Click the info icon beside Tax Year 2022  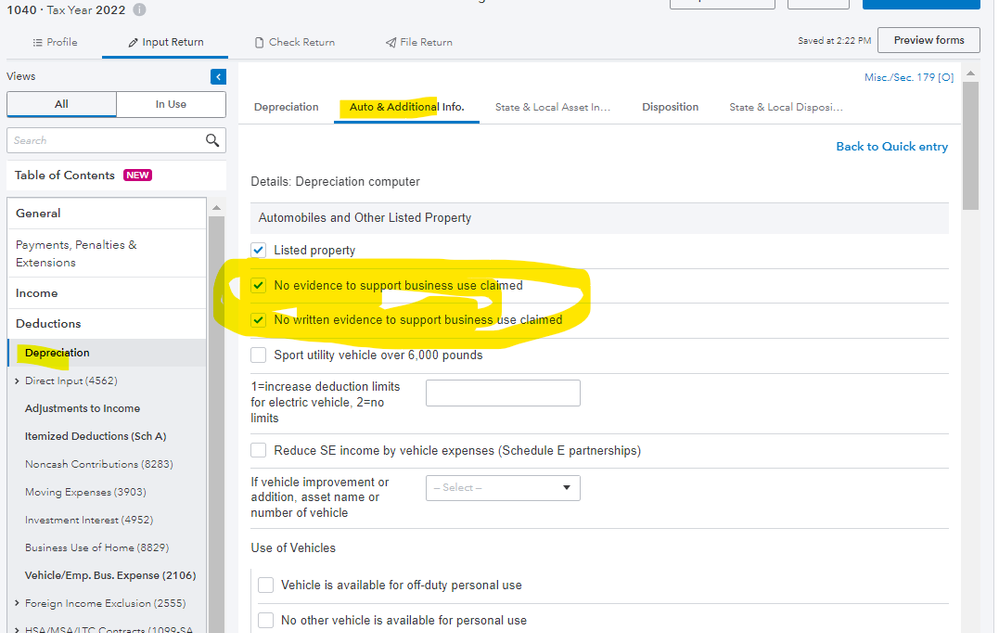(139, 10)
